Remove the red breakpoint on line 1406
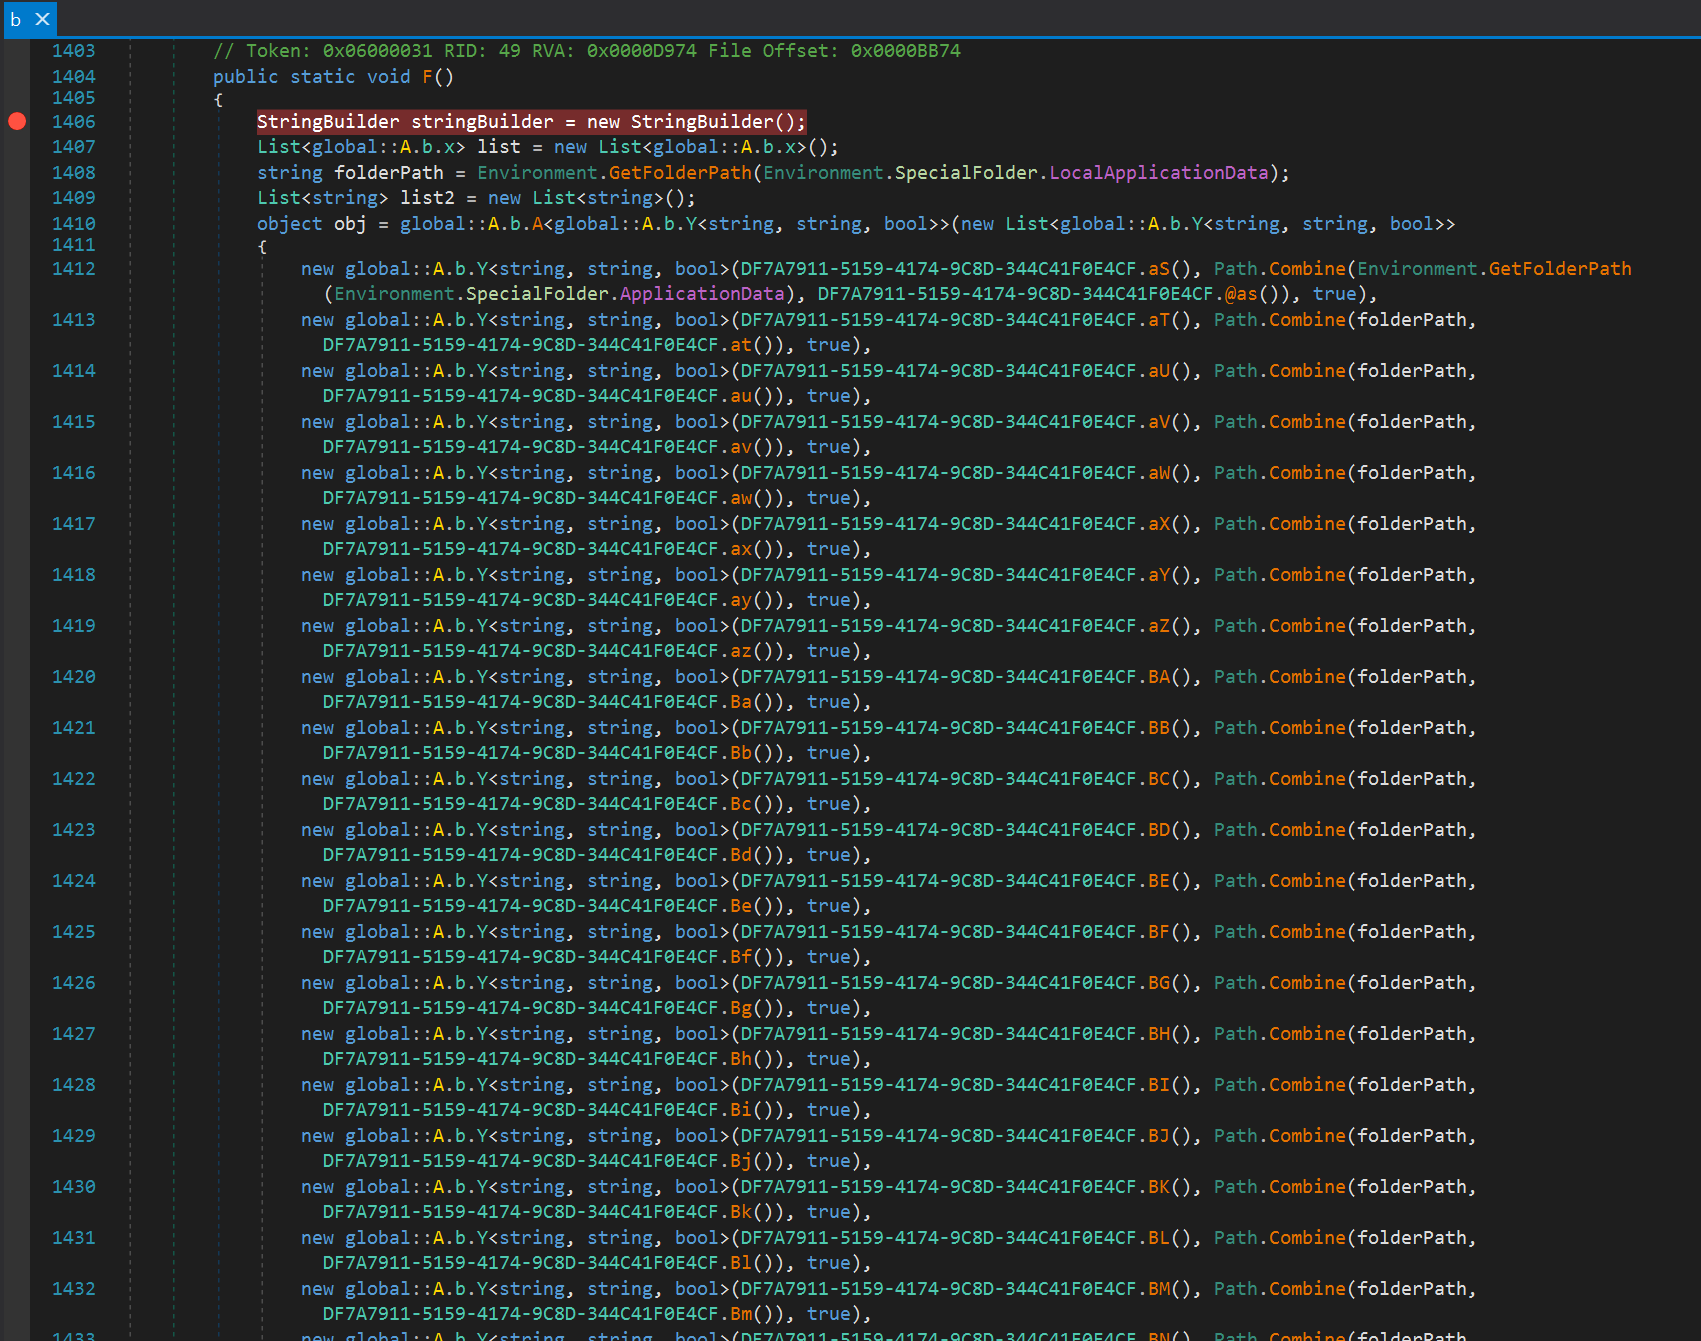This screenshot has height=1341, width=1701. pos(17,121)
